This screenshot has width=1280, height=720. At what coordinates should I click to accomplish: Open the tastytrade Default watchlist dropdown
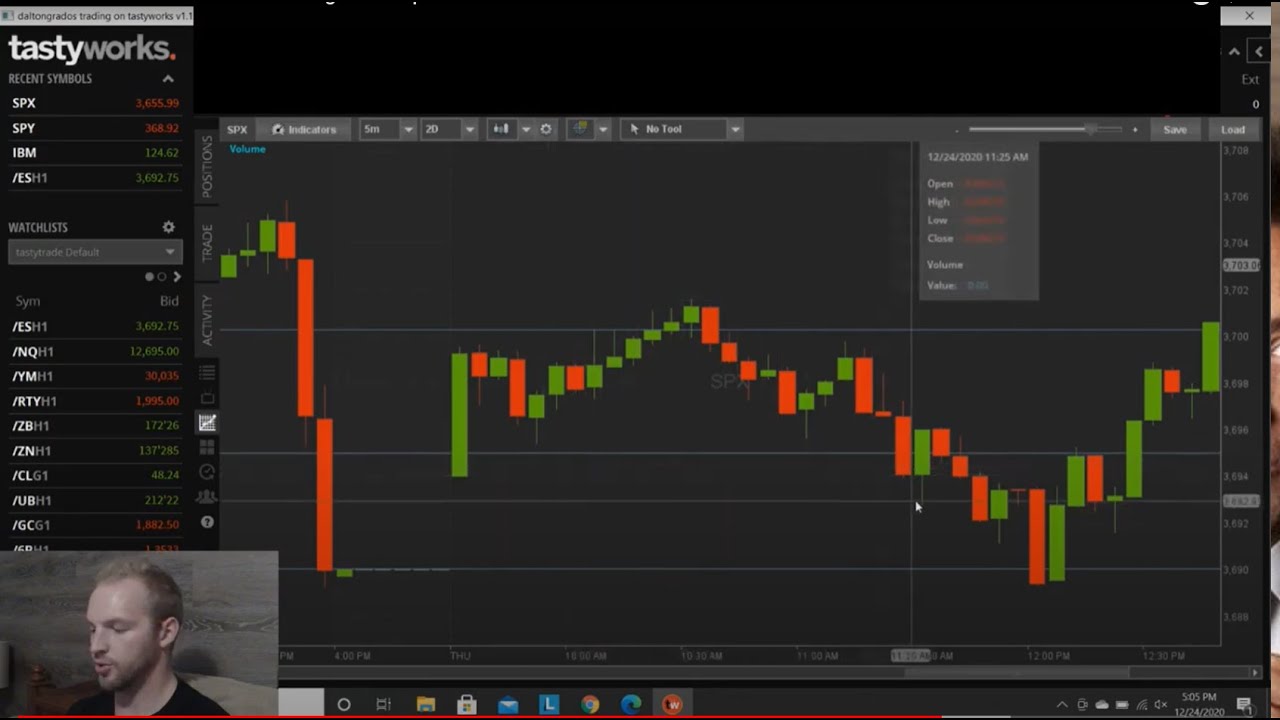click(94, 252)
